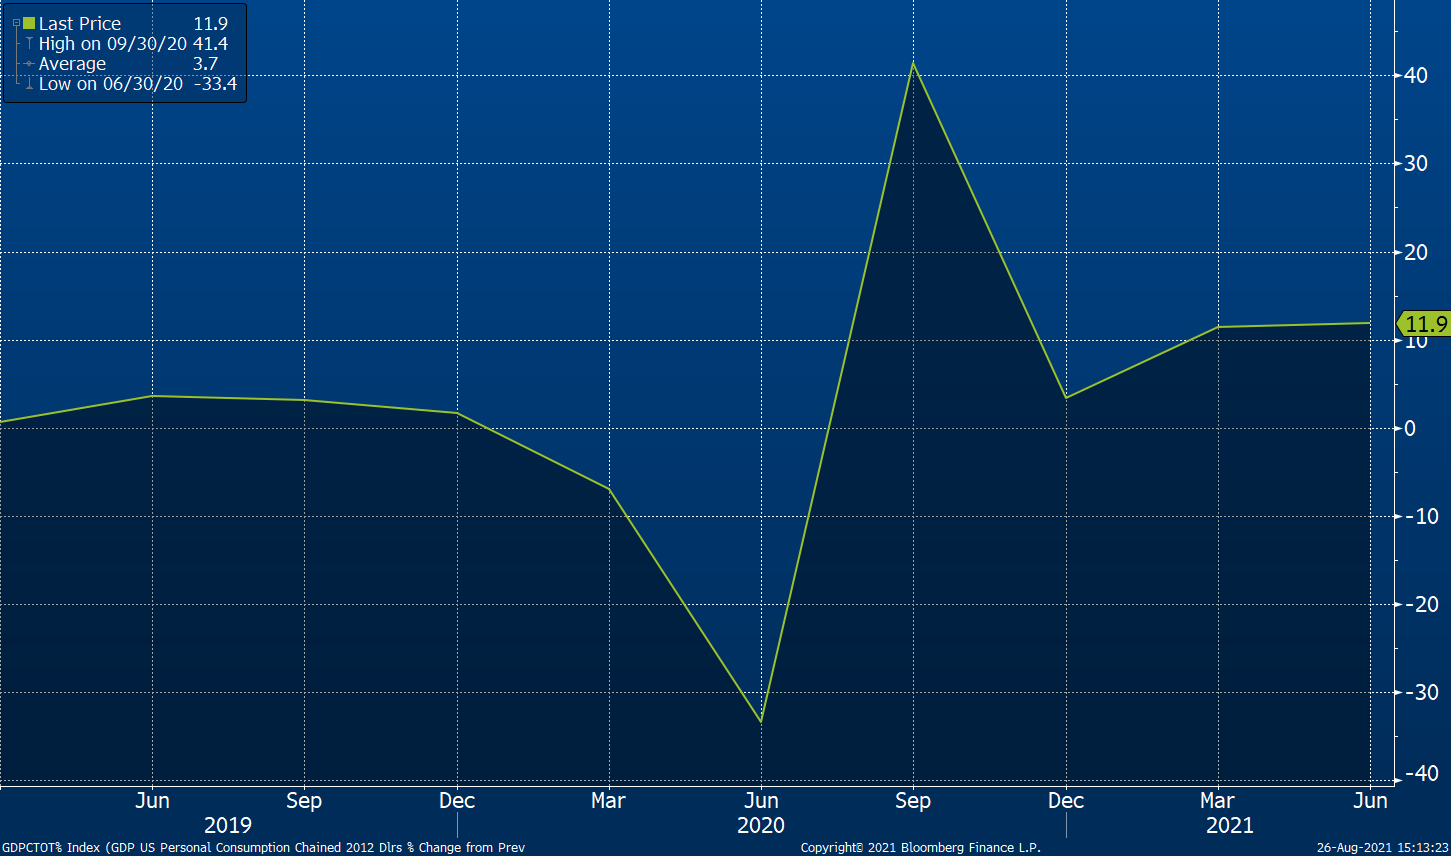
Task: Click the 0 label on the y-axis
Action: [x=1410, y=428]
